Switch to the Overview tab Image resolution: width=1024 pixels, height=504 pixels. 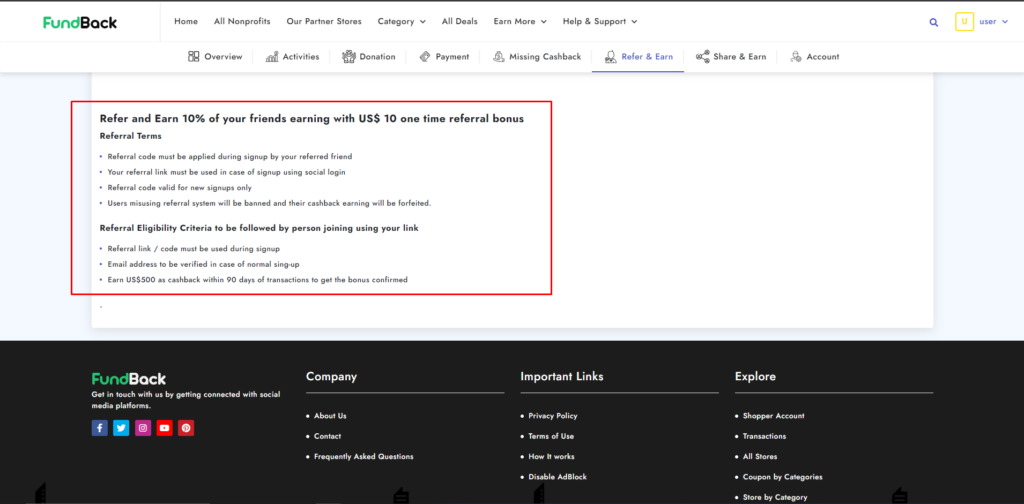(x=215, y=57)
